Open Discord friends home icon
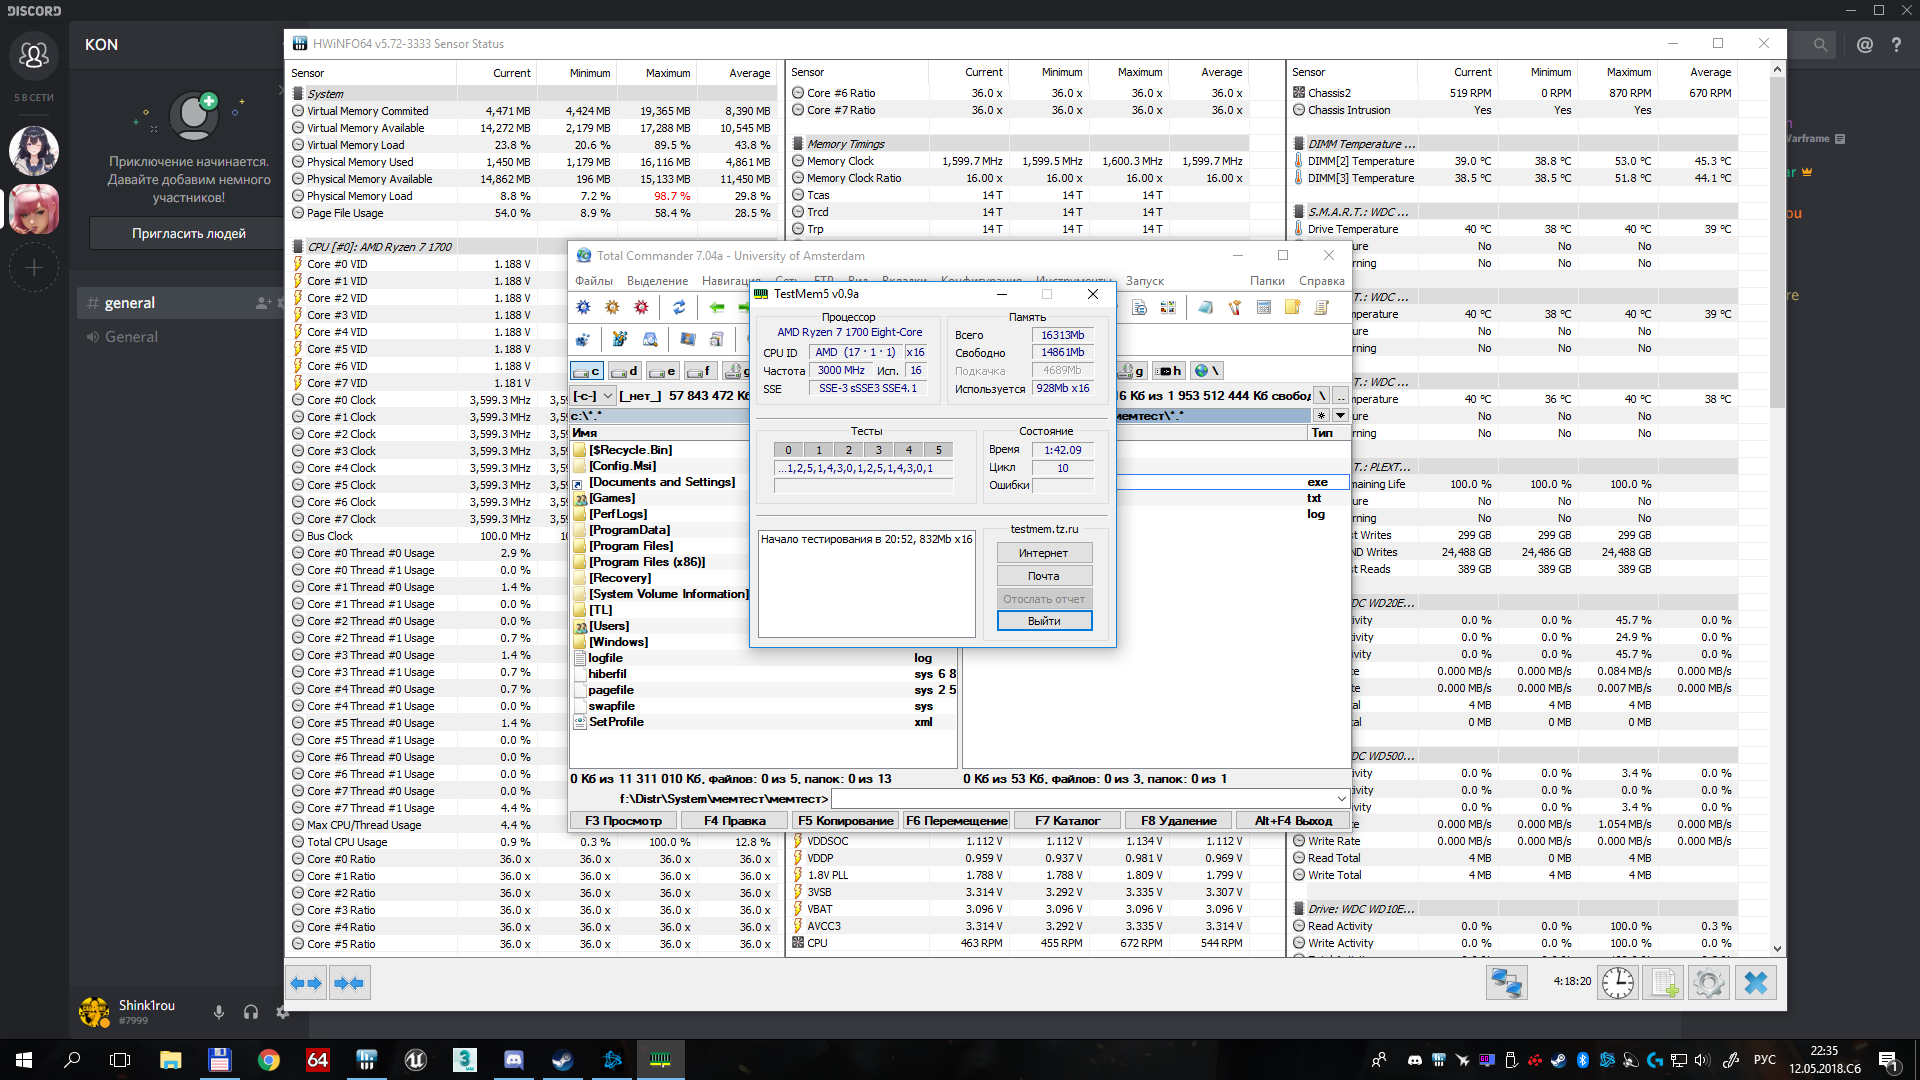Viewport: 1920px width, 1080px height. [34, 55]
